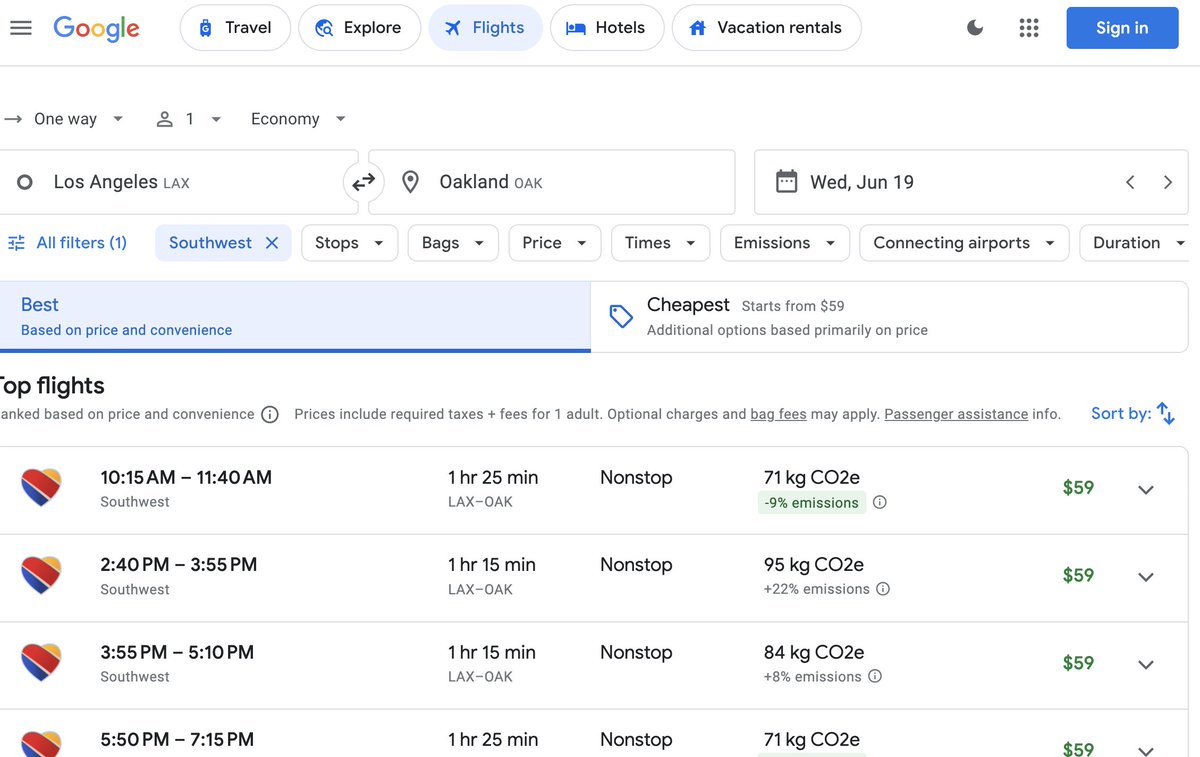Click Southwest logo on 2:40 PM flight
1200x757 pixels.
pyautogui.click(x=41, y=575)
